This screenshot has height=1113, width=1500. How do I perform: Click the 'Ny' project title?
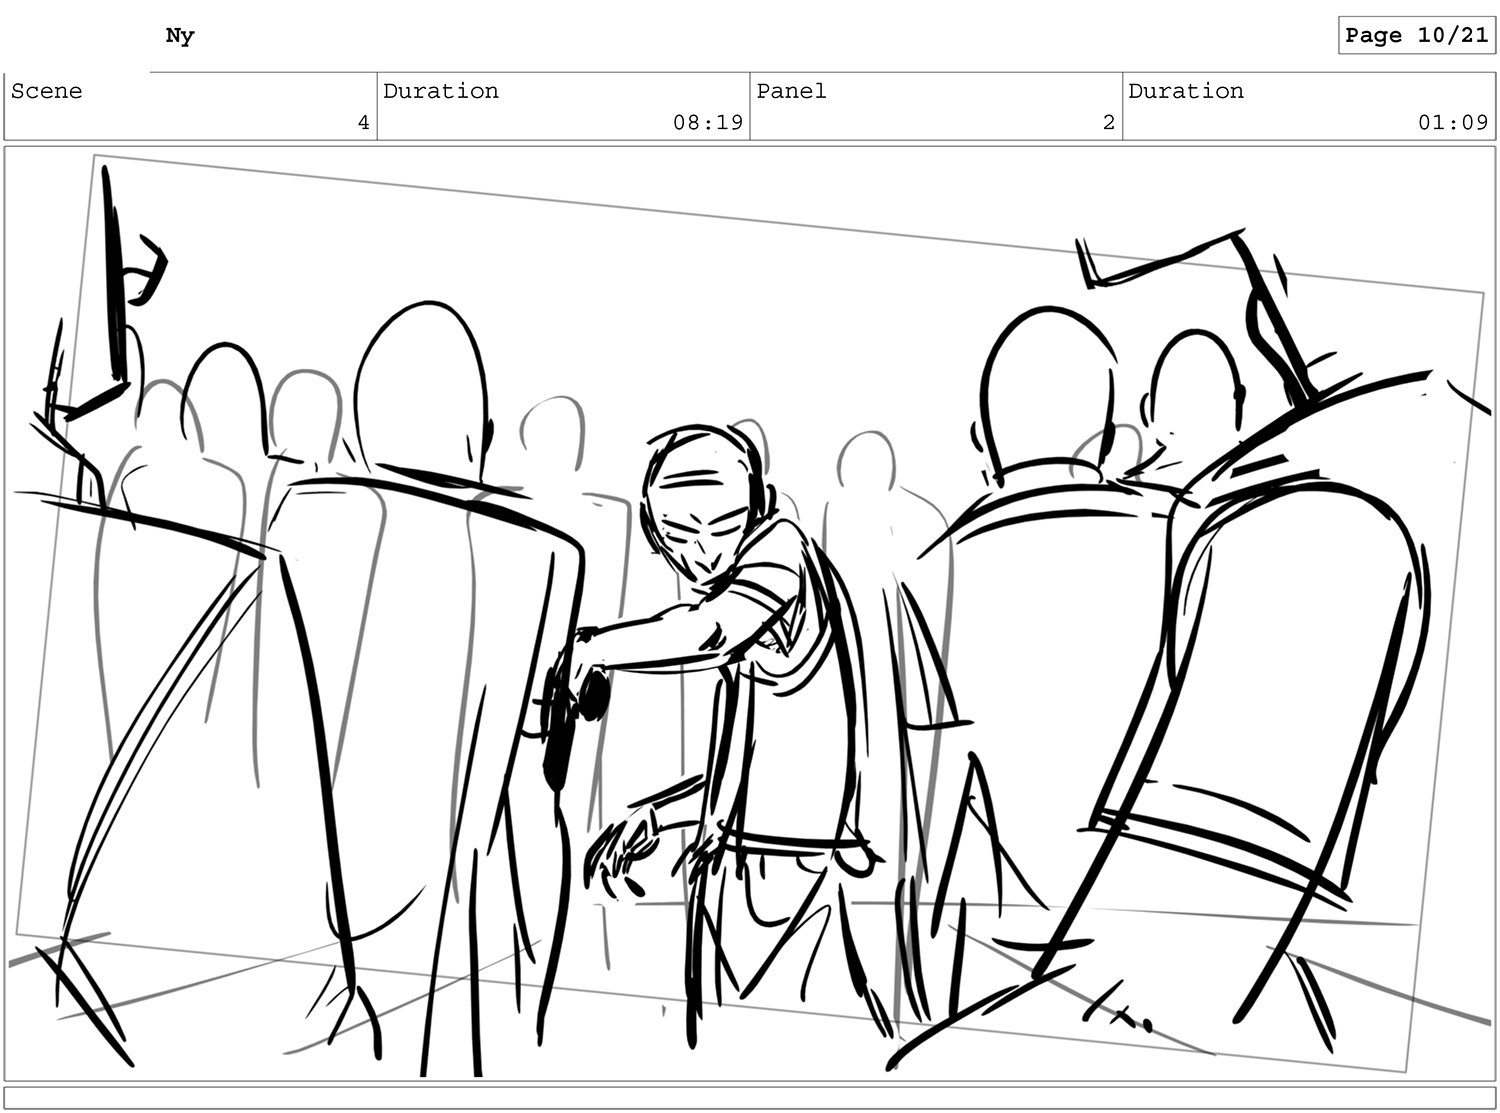click(180, 36)
